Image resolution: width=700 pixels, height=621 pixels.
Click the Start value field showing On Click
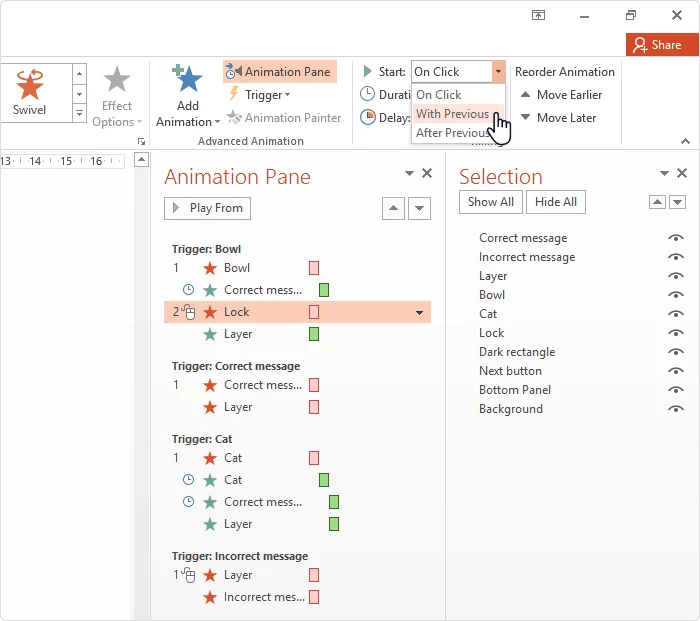click(451, 72)
